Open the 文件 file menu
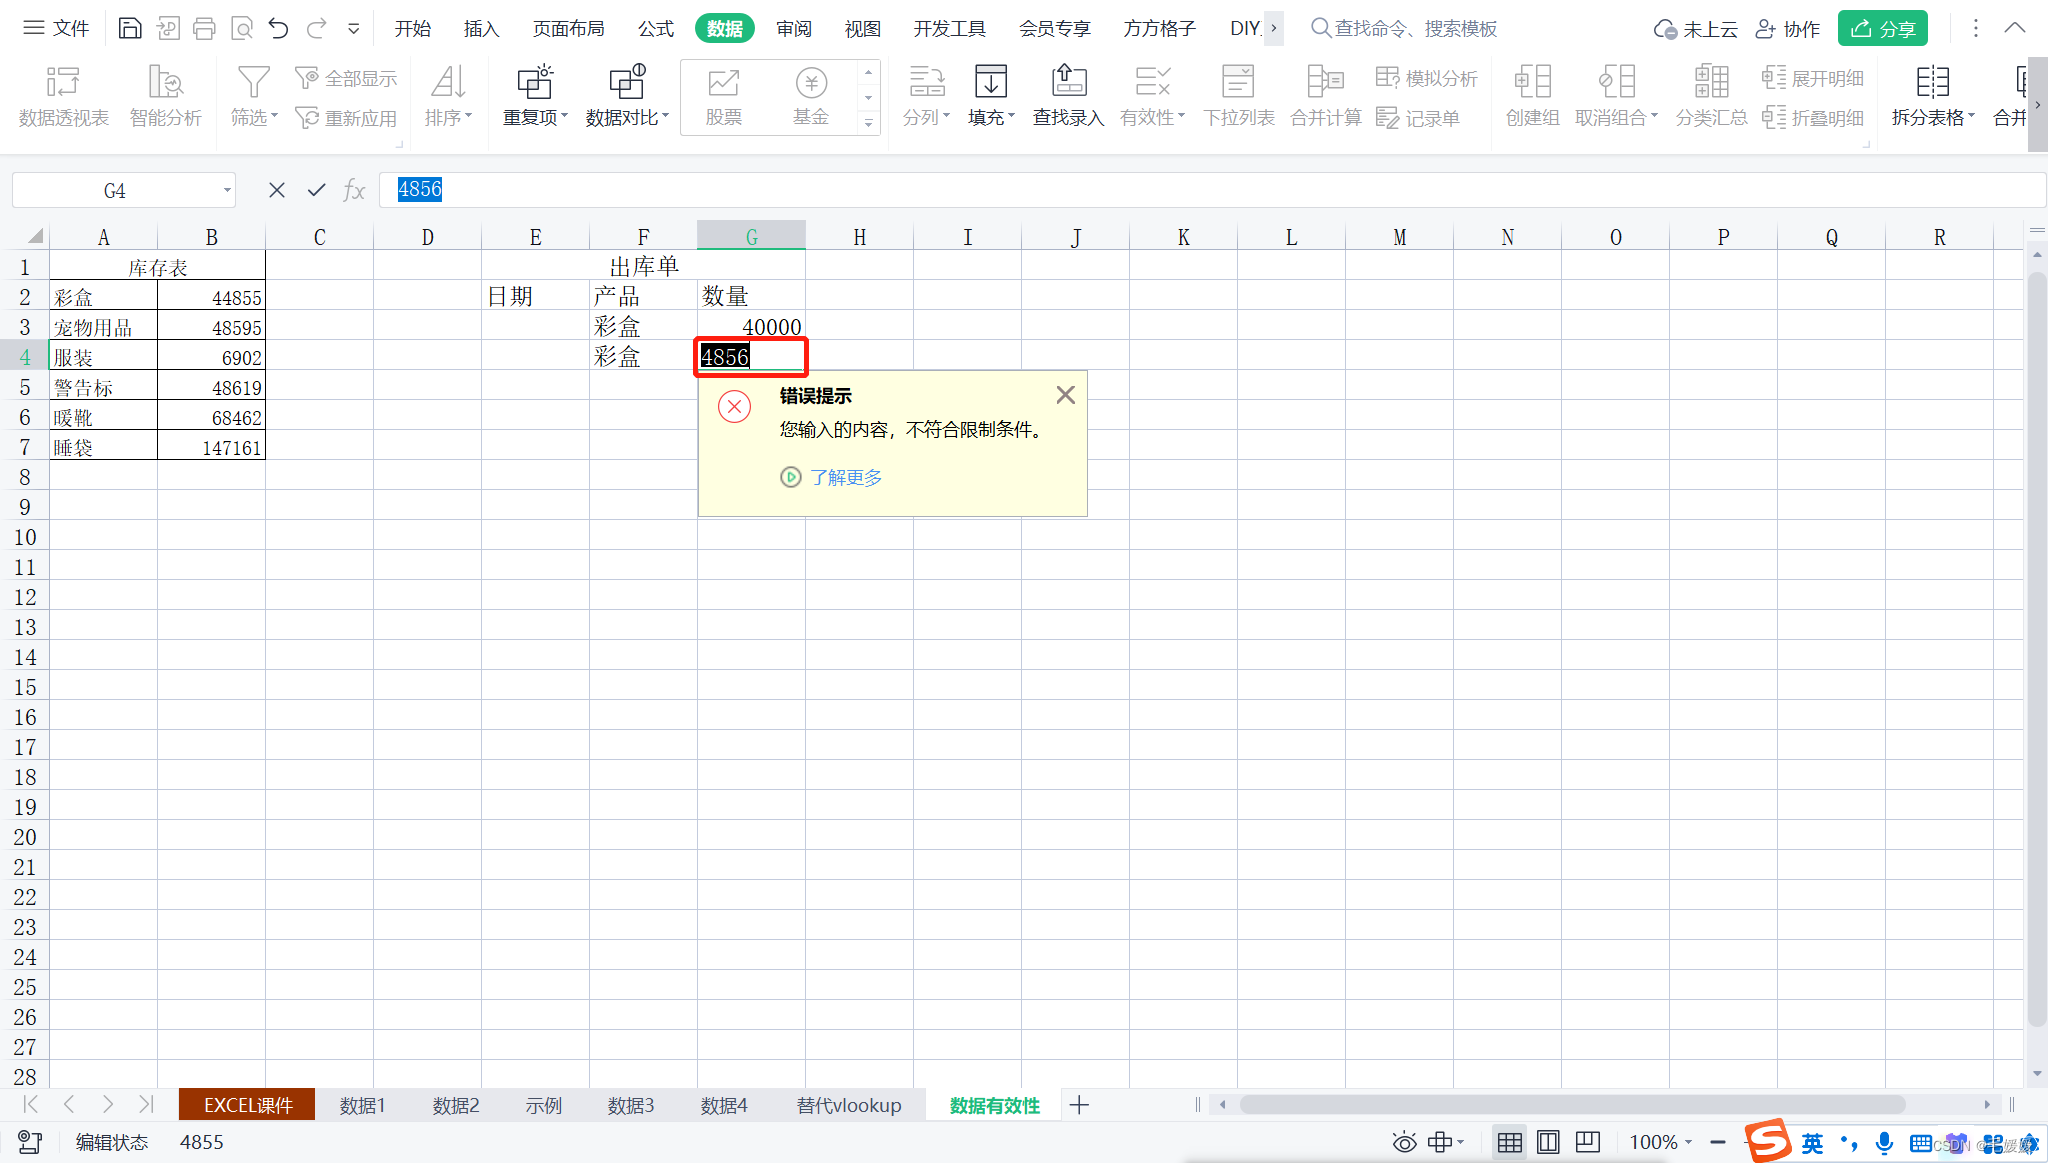This screenshot has width=2048, height=1163. (57, 28)
